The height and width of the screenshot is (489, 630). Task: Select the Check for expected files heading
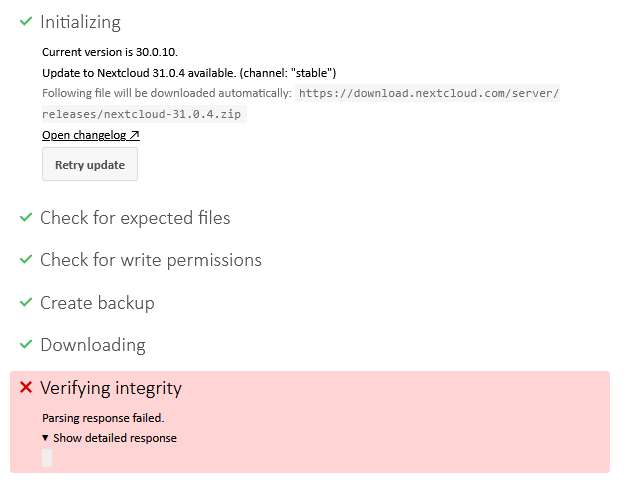pyautogui.click(x=135, y=218)
